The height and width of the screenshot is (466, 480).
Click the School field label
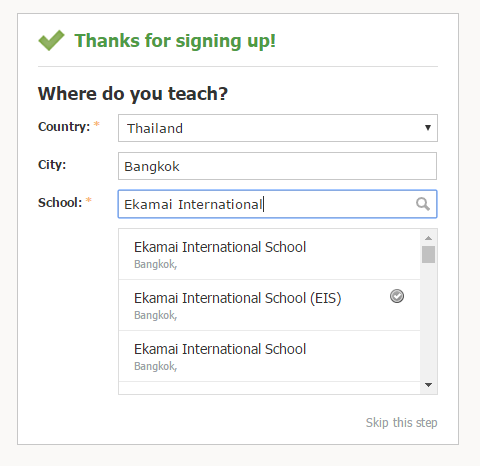(60, 203)
